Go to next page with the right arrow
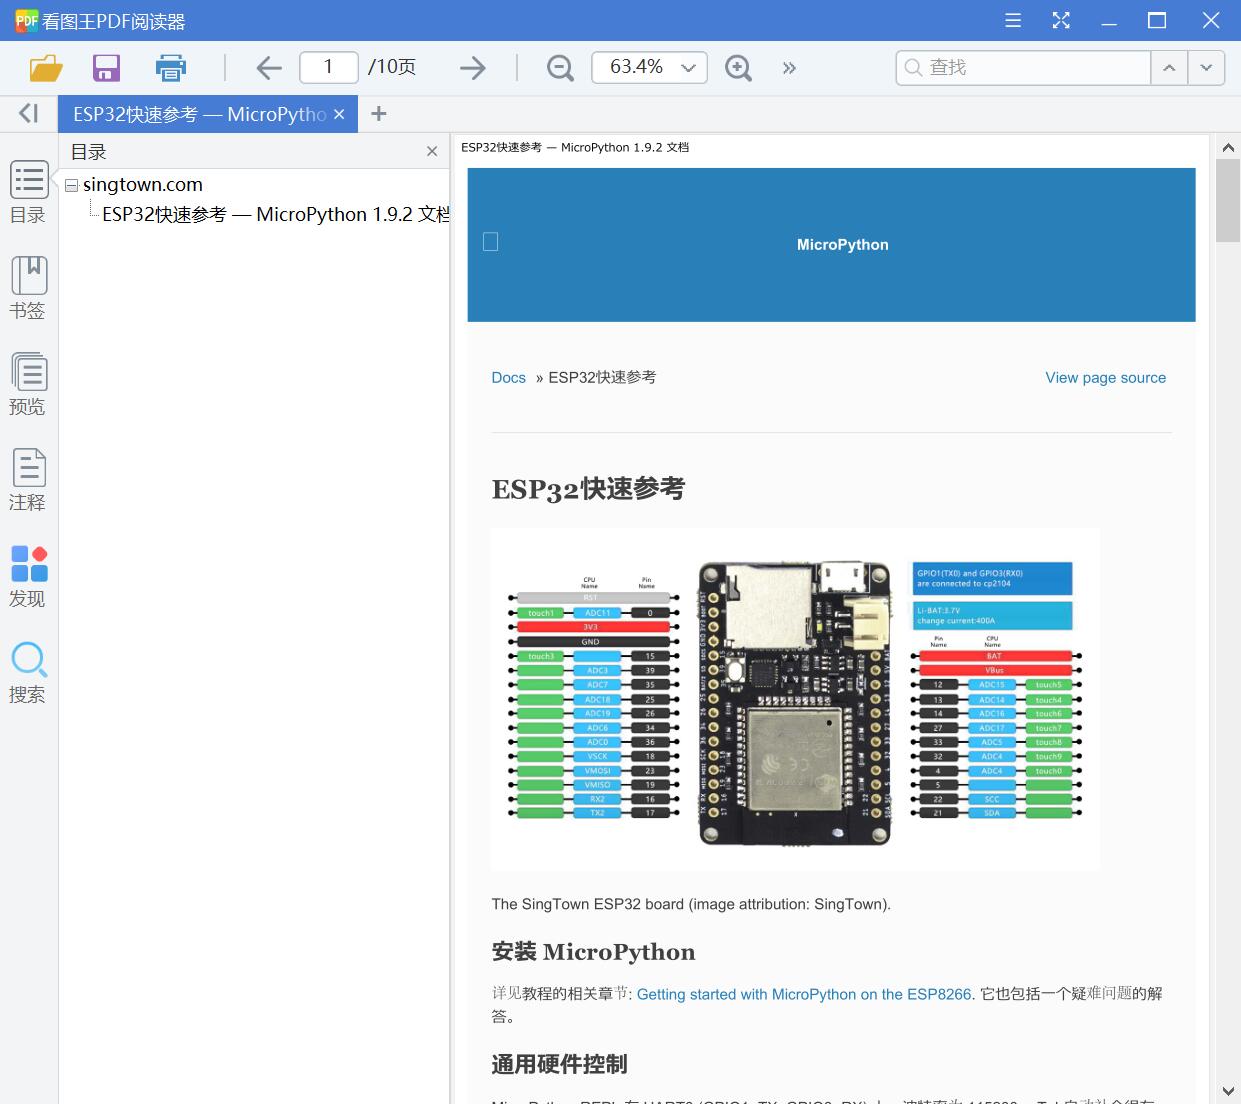Screen dimensions: 1241x1104 pos(470,67)
